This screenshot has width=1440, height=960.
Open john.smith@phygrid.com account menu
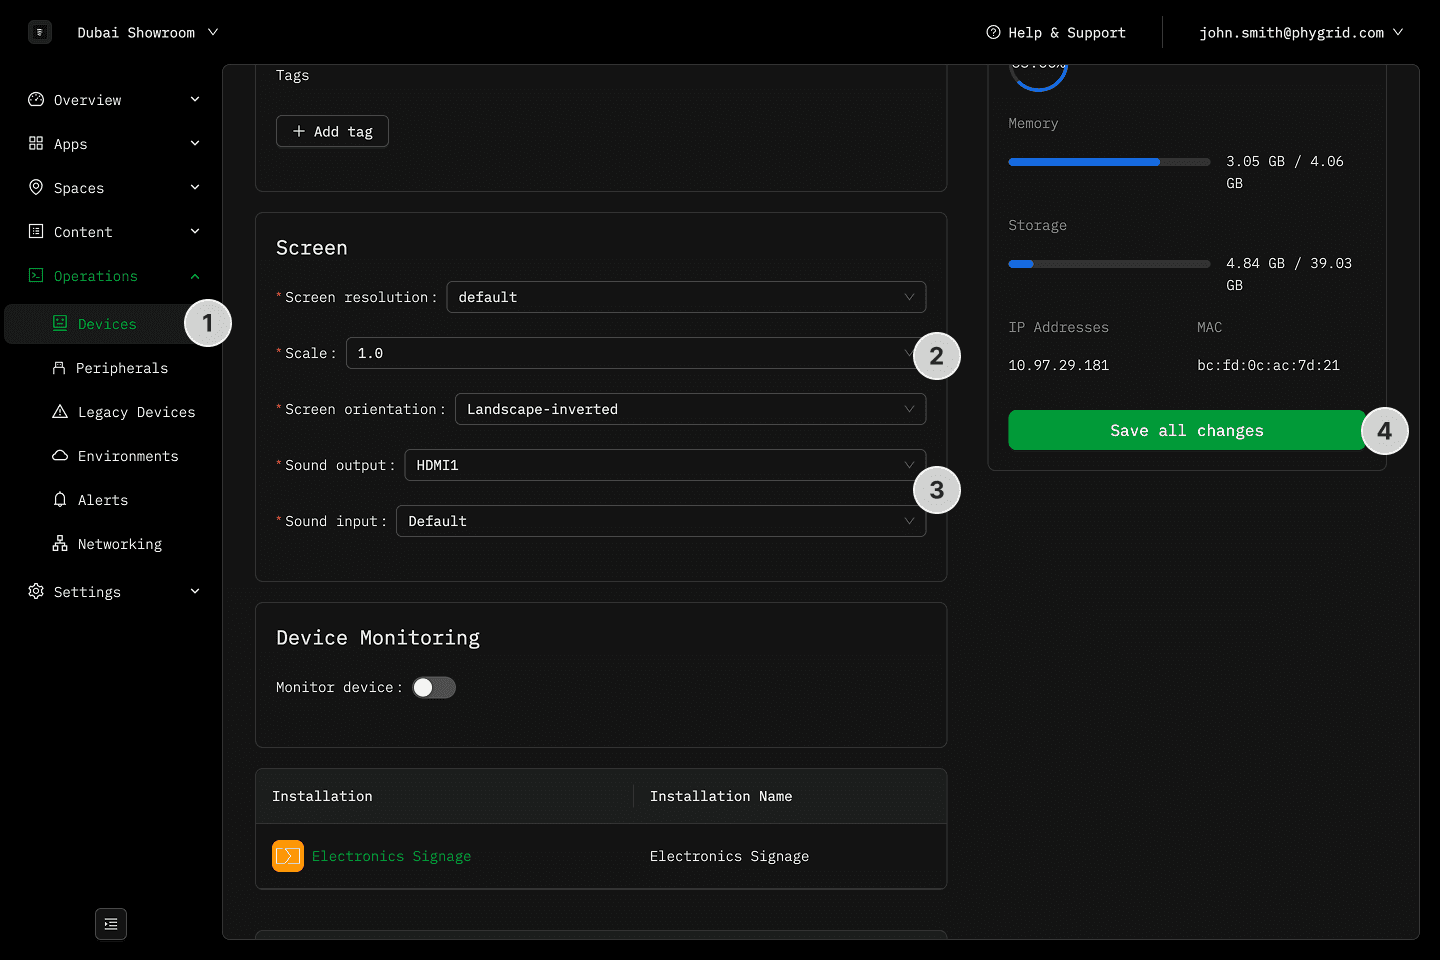pyautogui.click(x=1301, y=32)
